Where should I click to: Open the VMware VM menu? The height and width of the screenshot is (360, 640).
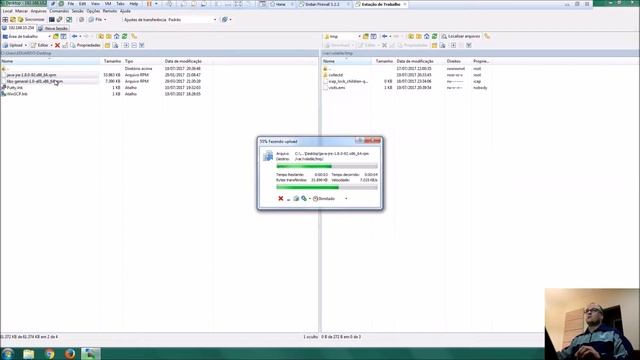tap(108, 4)
